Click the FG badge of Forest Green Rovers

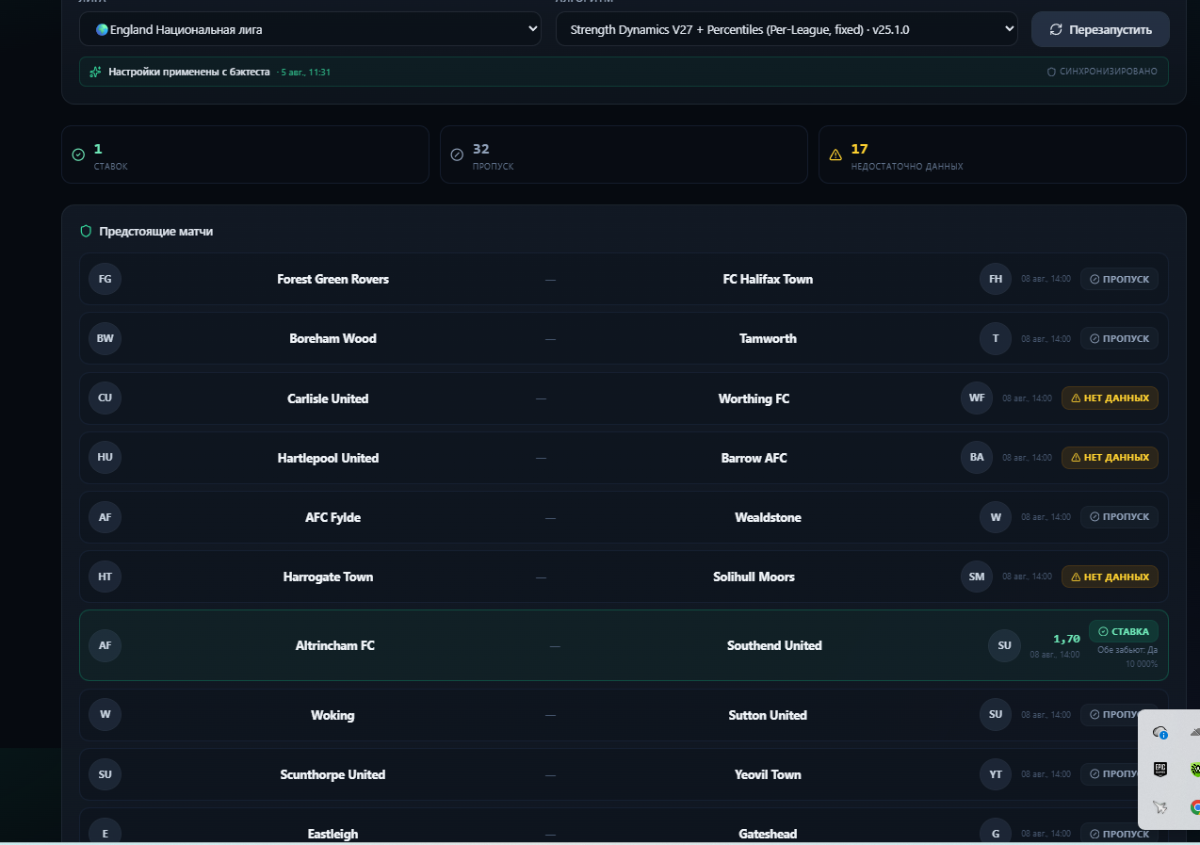pyautogui.click(x=105, y=279)
